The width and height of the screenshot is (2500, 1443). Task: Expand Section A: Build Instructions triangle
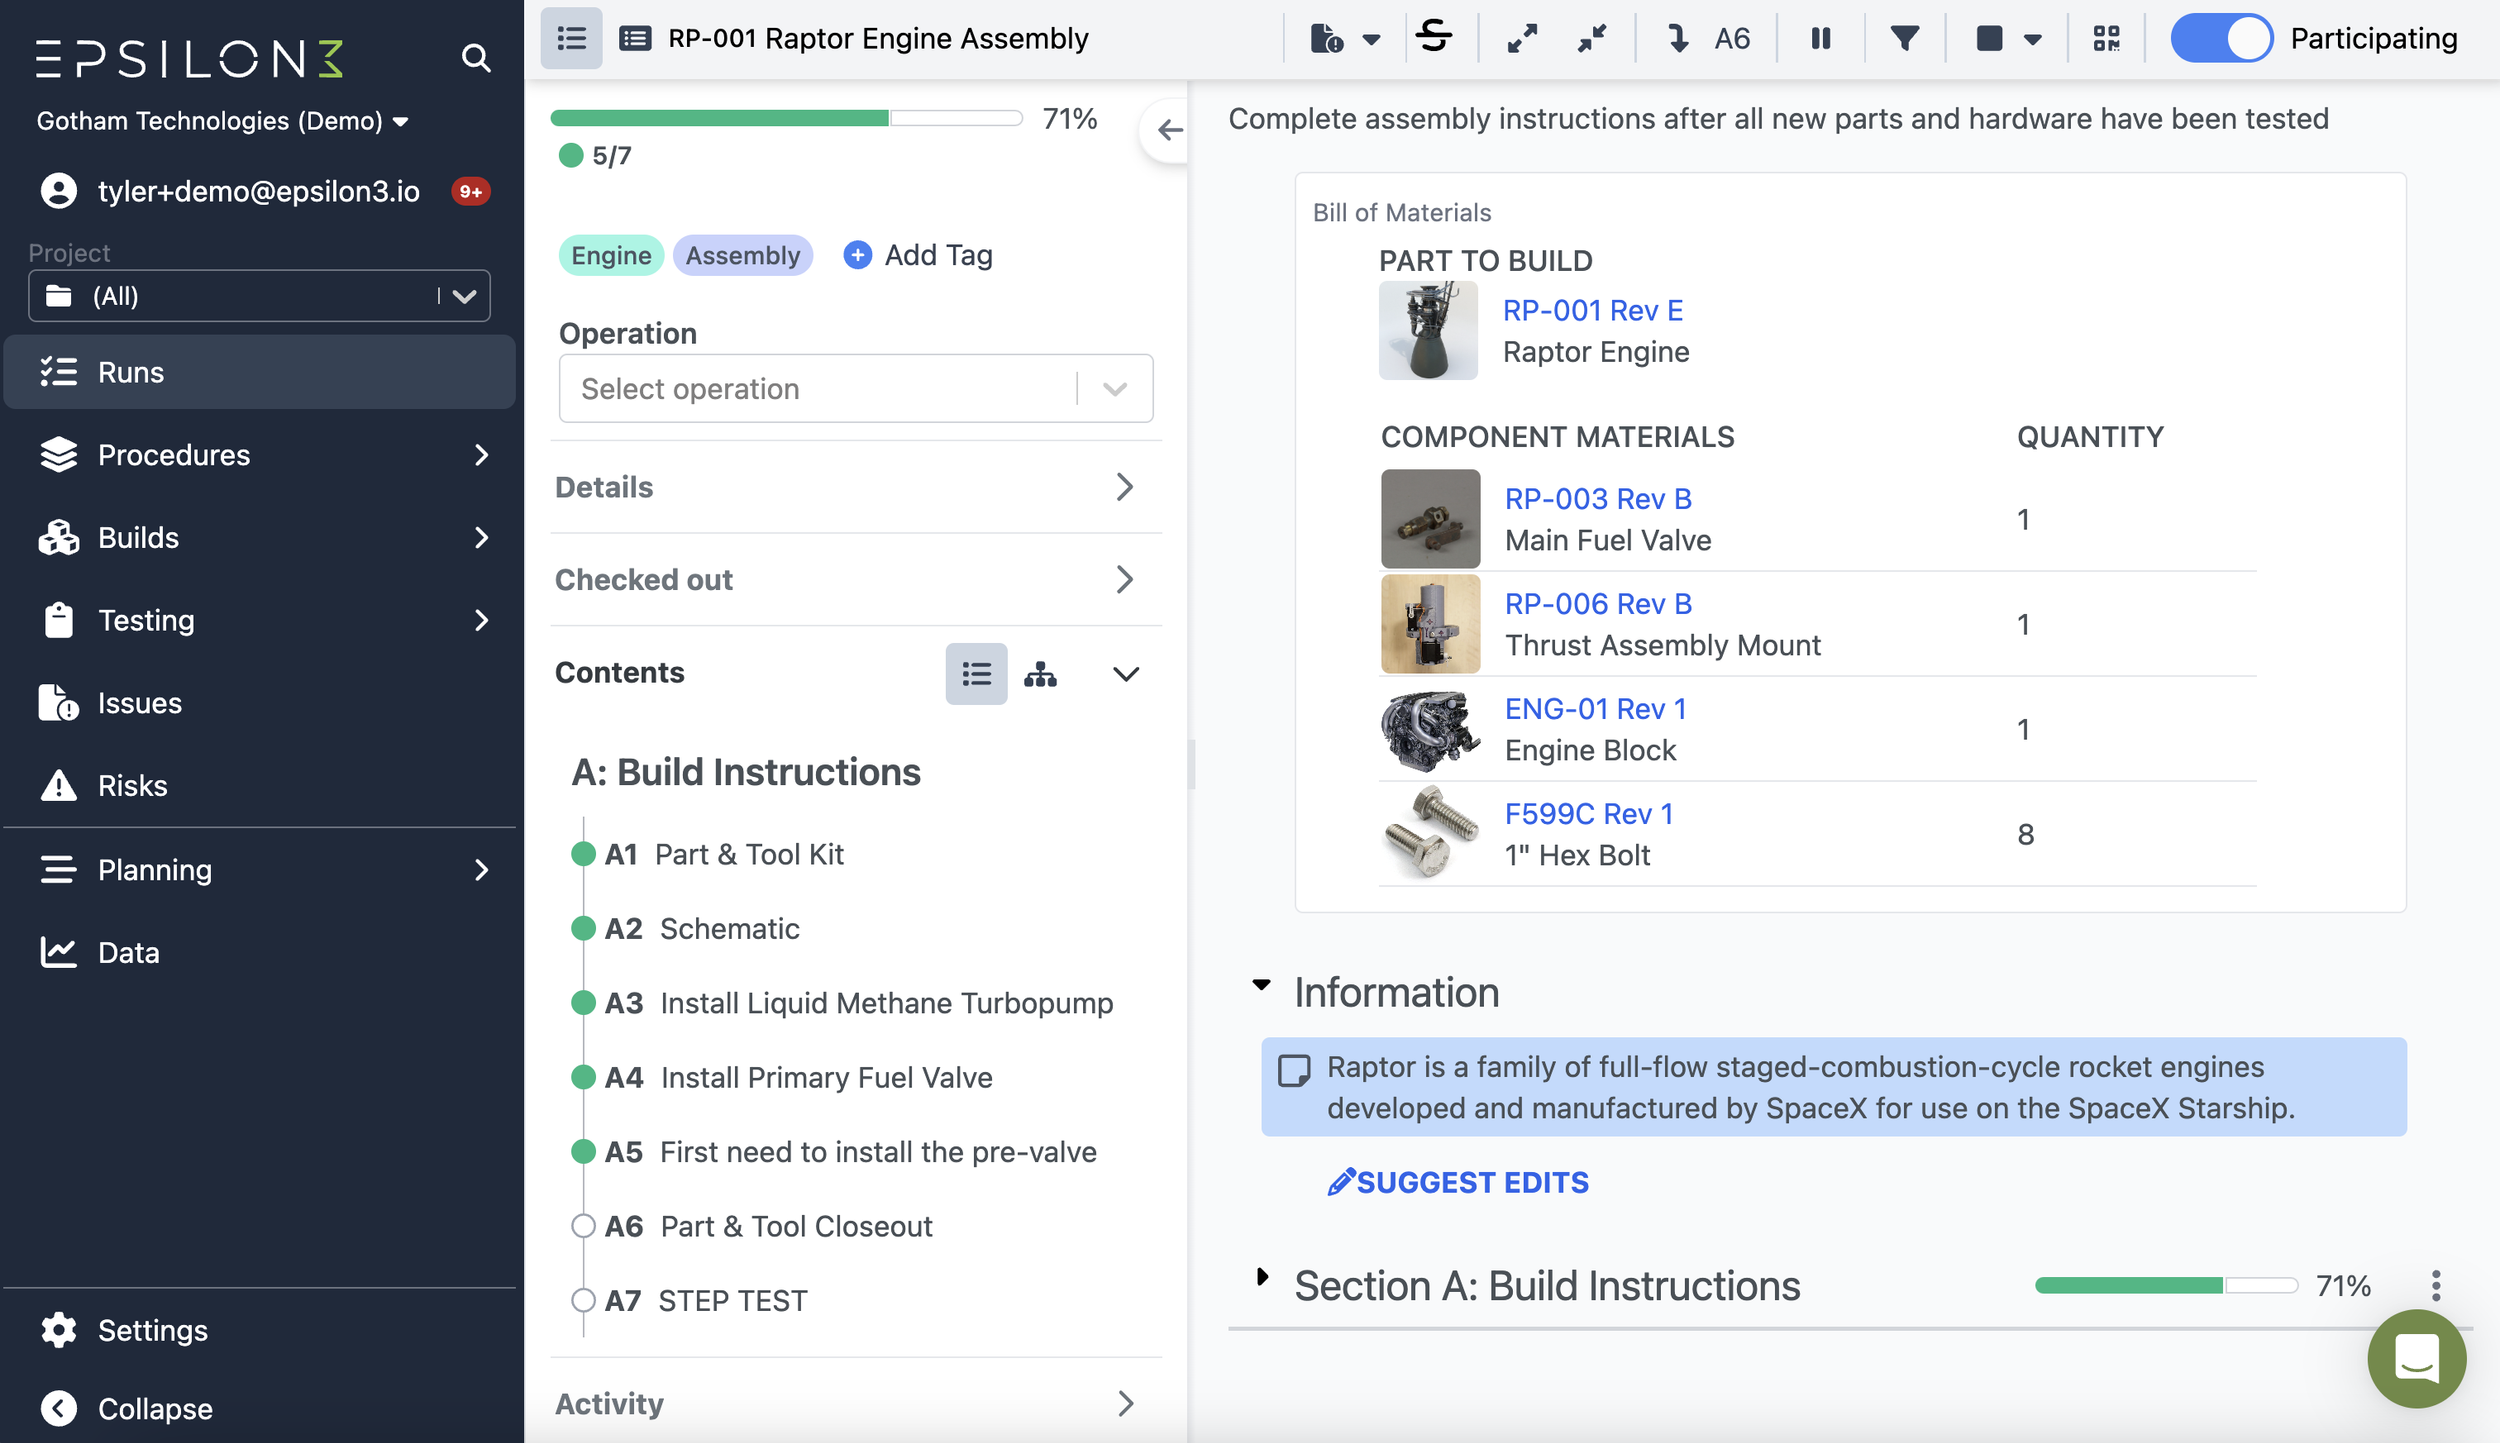coord(1262,1277)
